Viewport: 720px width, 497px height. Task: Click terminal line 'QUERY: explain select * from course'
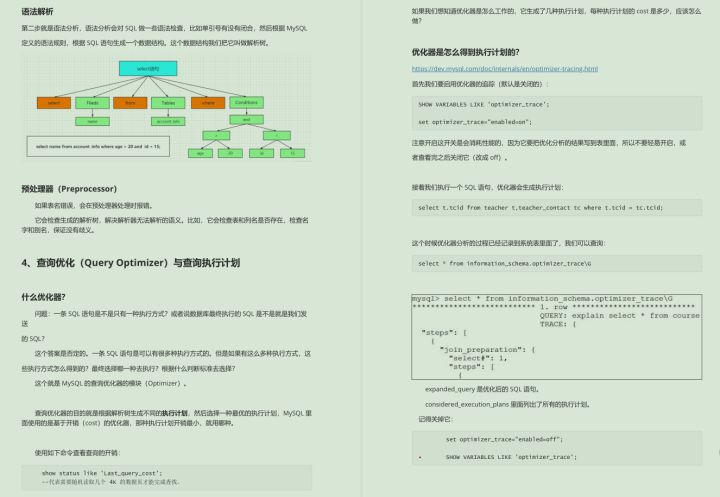620,316
